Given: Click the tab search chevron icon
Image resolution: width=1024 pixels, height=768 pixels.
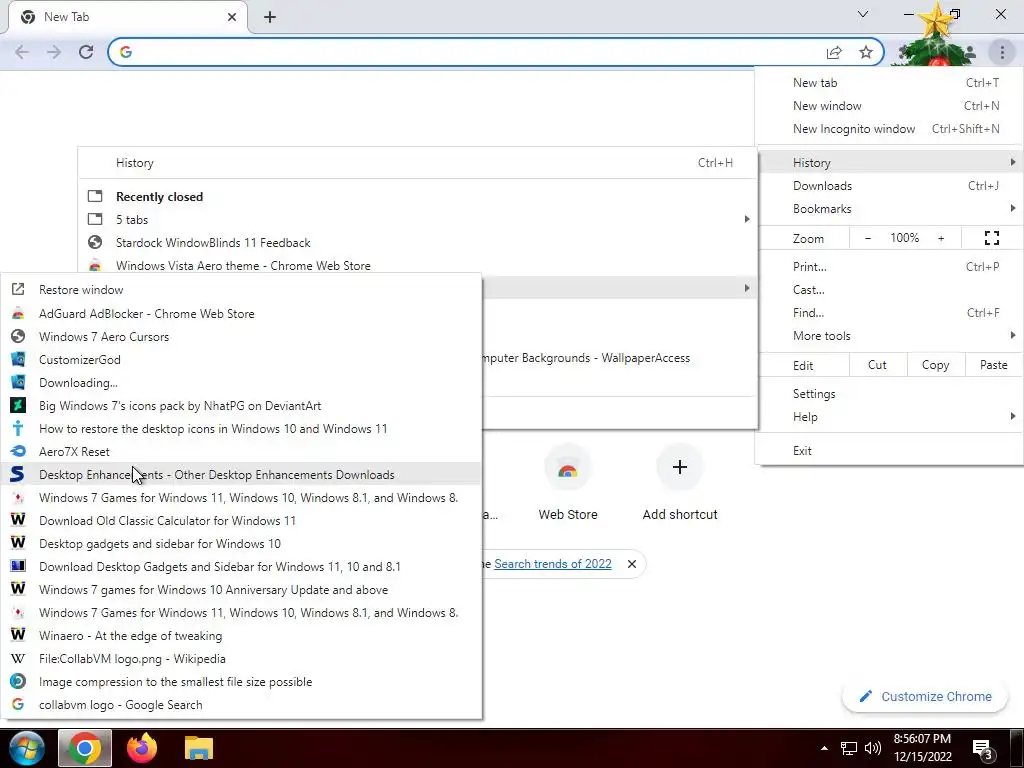Looking at the screenshot, I should pos(863,14).
